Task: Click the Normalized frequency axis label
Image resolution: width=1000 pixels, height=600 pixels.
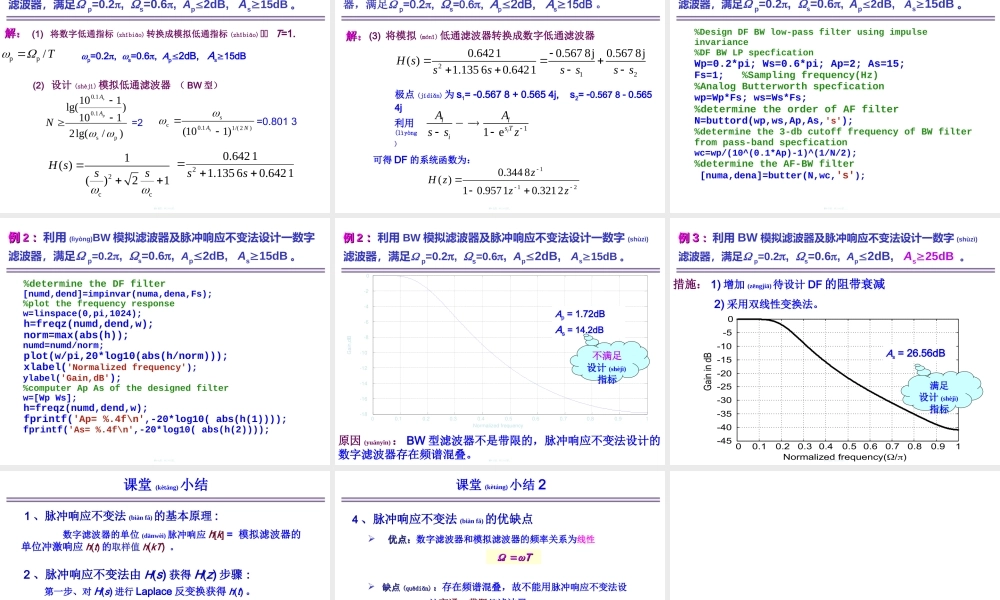Action: pos(848,457)
